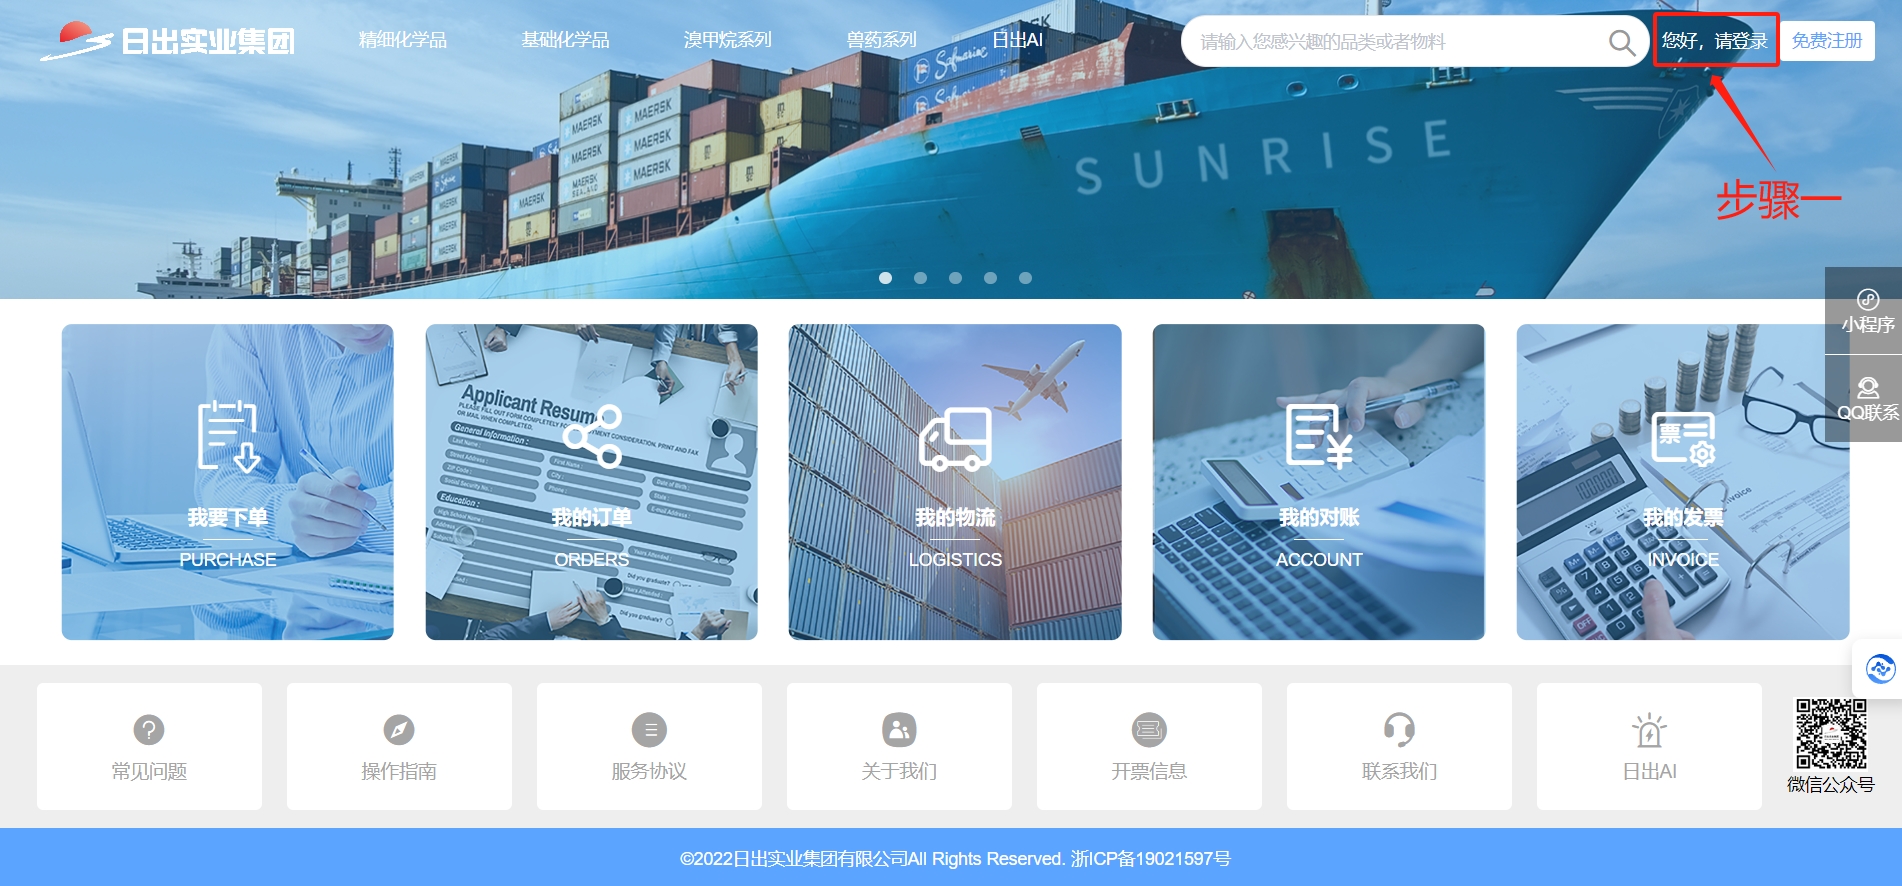Click the people icon for 关于我们

[x=899, y=730]
